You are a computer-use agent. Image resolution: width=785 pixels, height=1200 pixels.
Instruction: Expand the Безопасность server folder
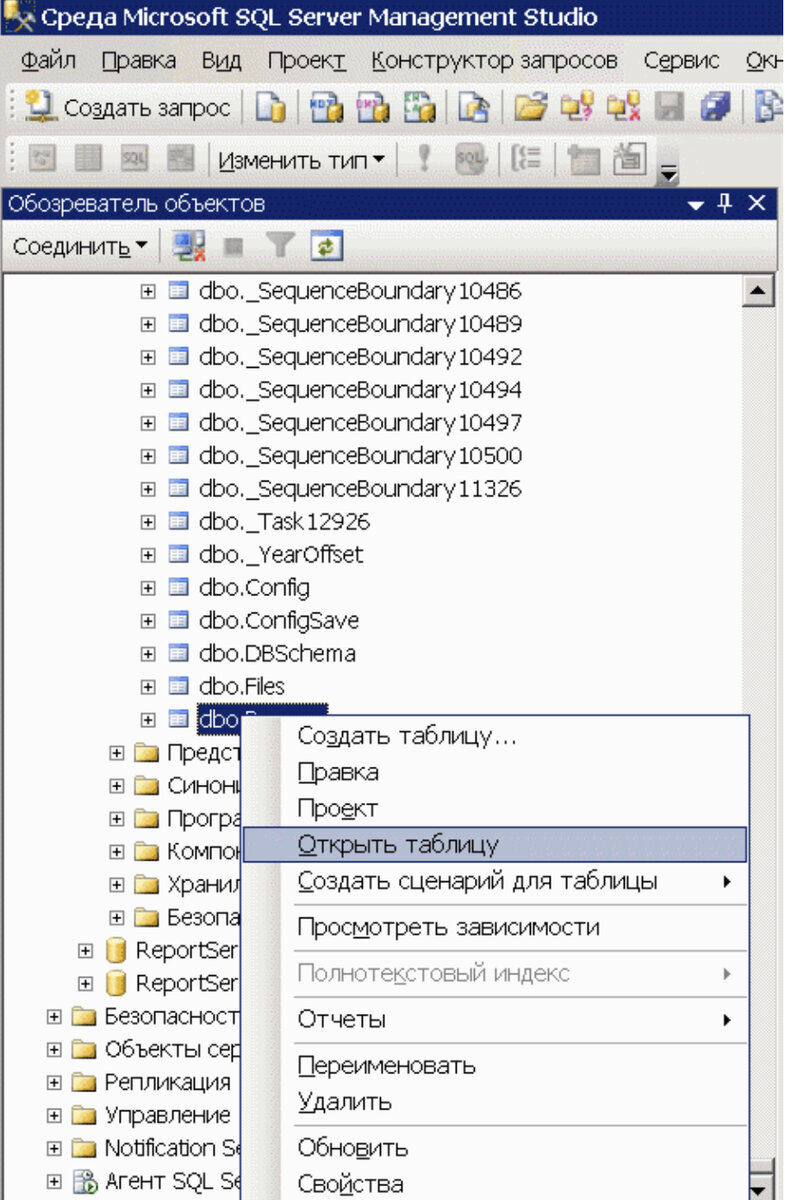(x=54, y=1017)
